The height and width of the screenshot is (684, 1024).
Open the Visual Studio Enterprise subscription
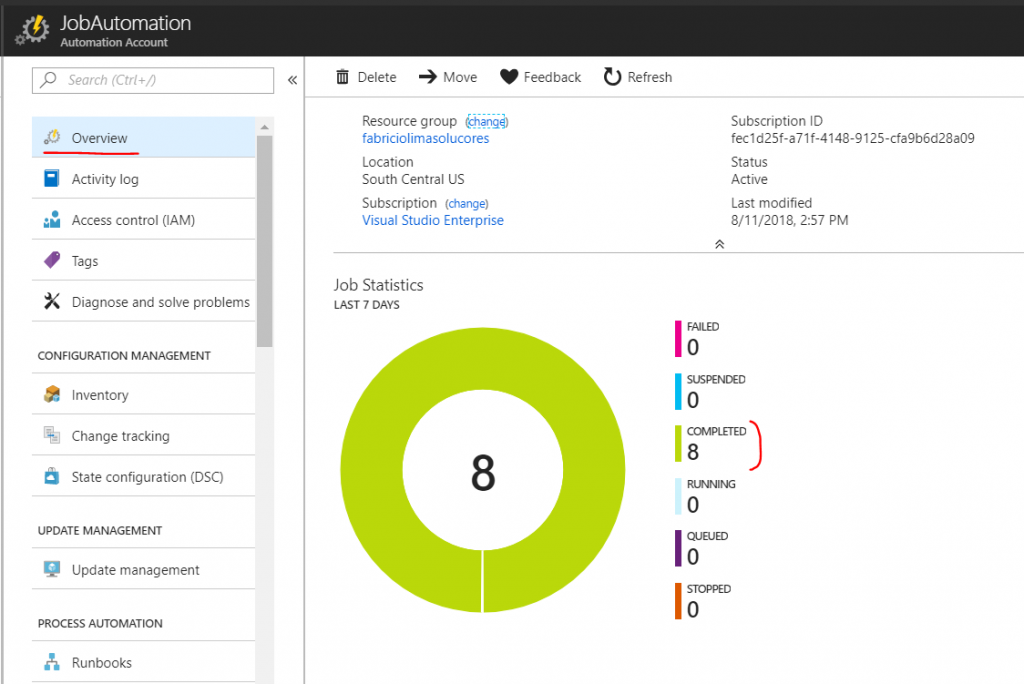432,220
